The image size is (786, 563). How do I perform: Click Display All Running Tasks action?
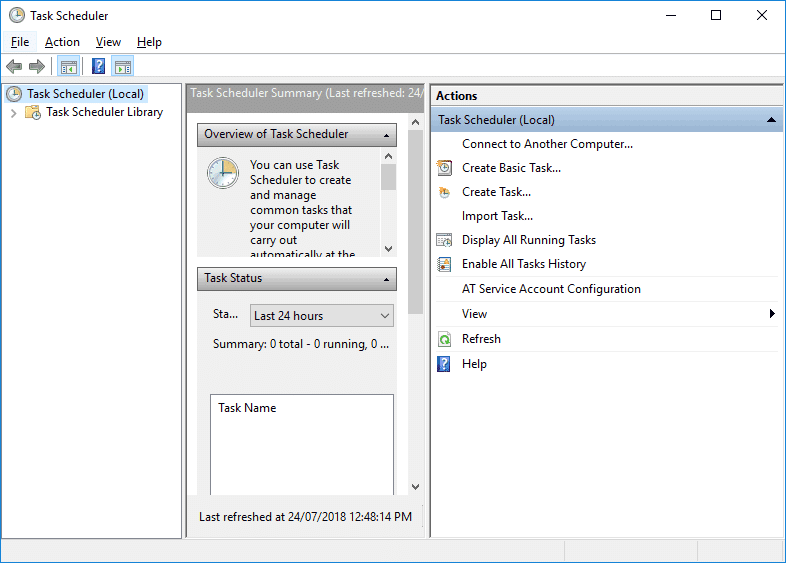coord(529,240)
